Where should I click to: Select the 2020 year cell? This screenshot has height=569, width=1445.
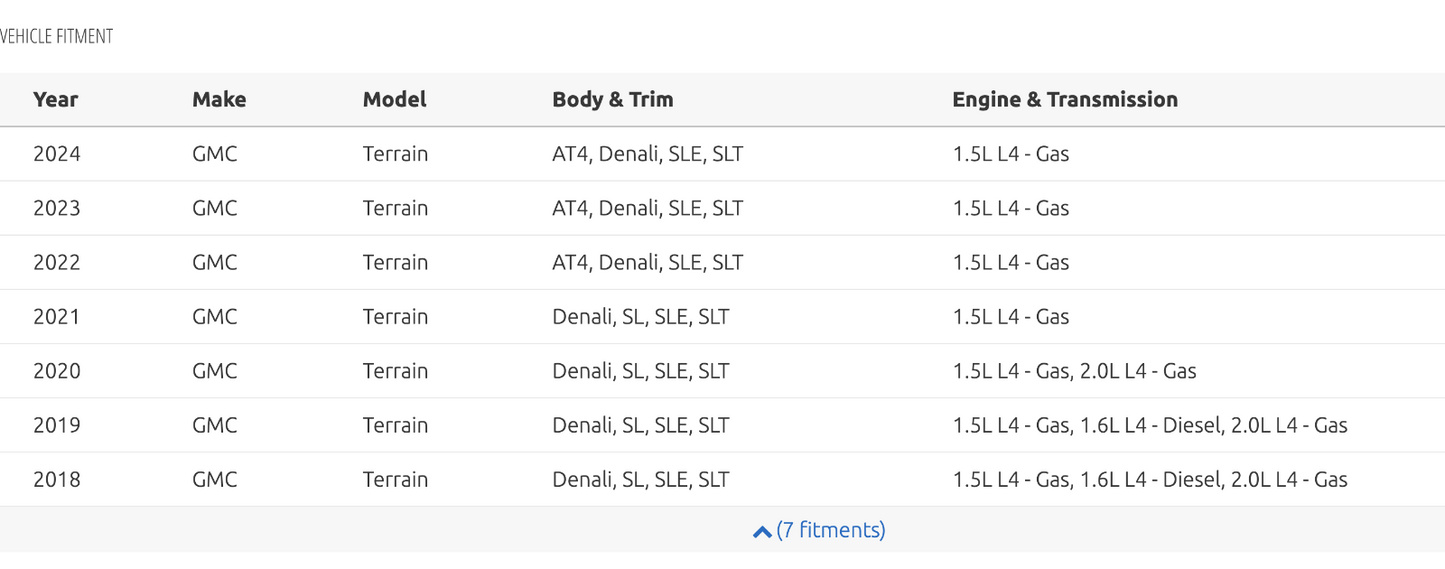point(57,371)
